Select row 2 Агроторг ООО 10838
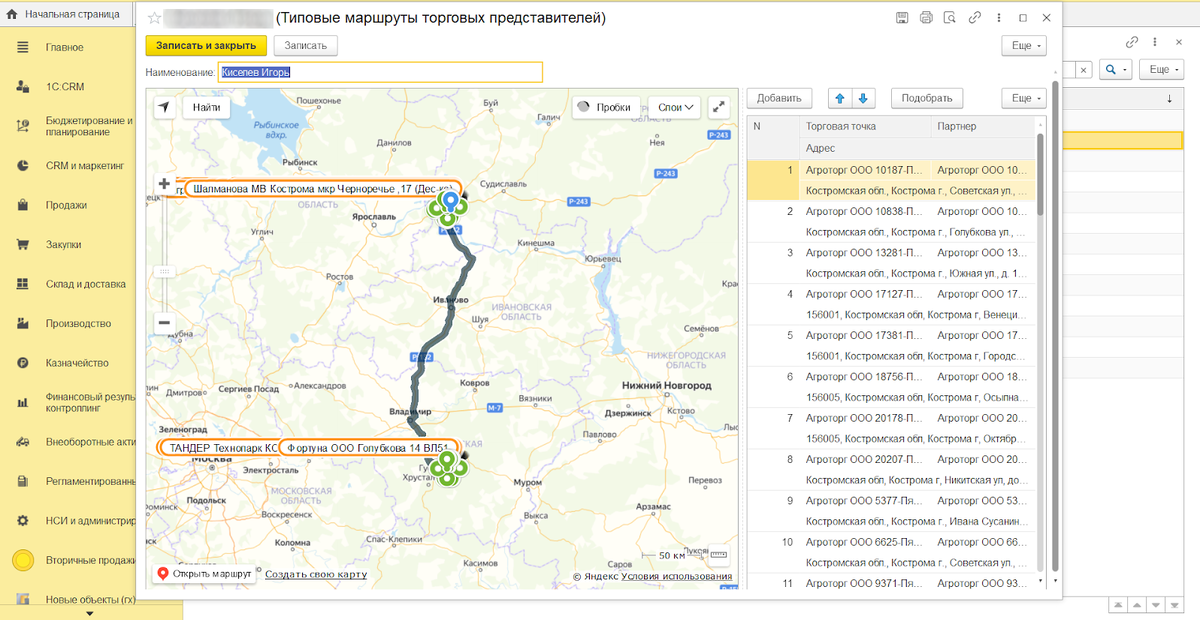This screenshot has height=620, width=1200. 889,221
